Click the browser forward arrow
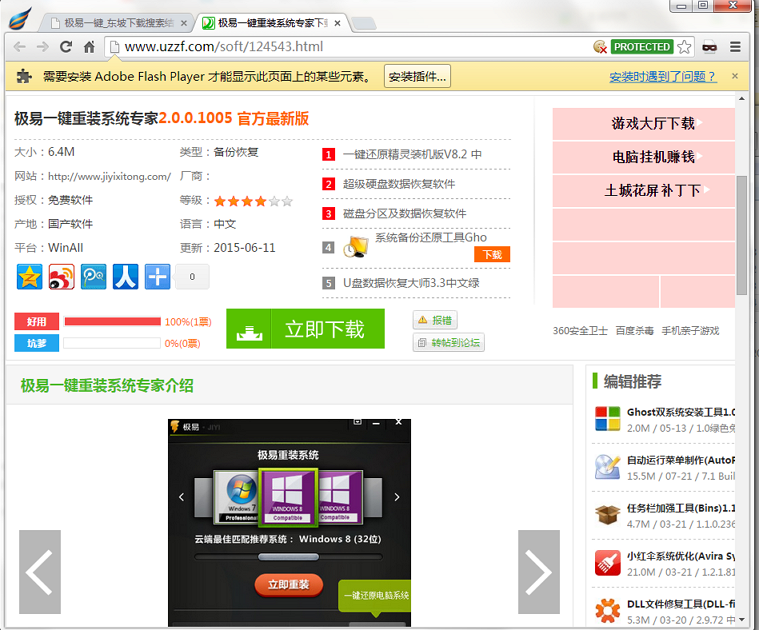 (43, 47)
